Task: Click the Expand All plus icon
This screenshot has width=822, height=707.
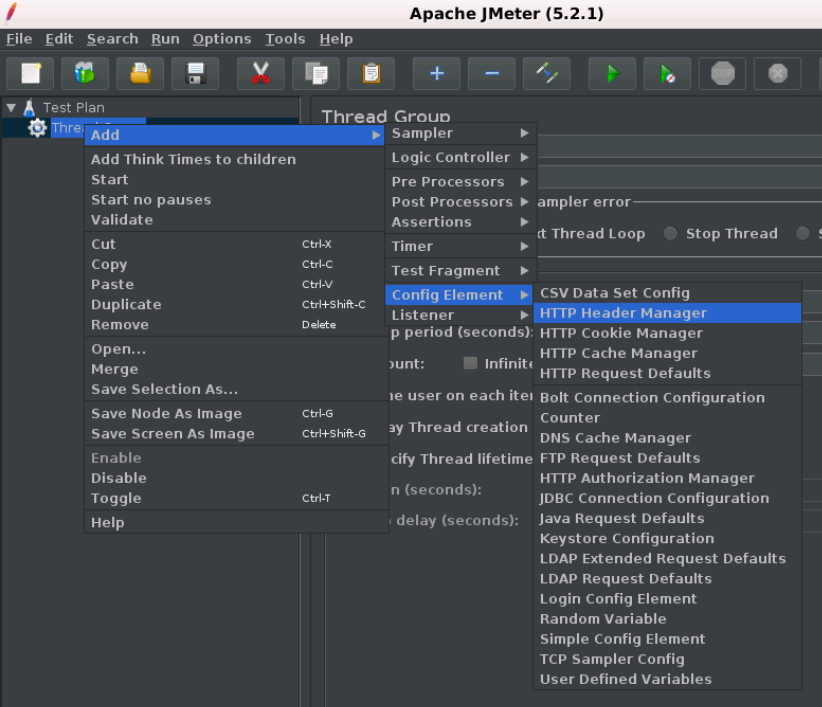Action: pos(437,73)
